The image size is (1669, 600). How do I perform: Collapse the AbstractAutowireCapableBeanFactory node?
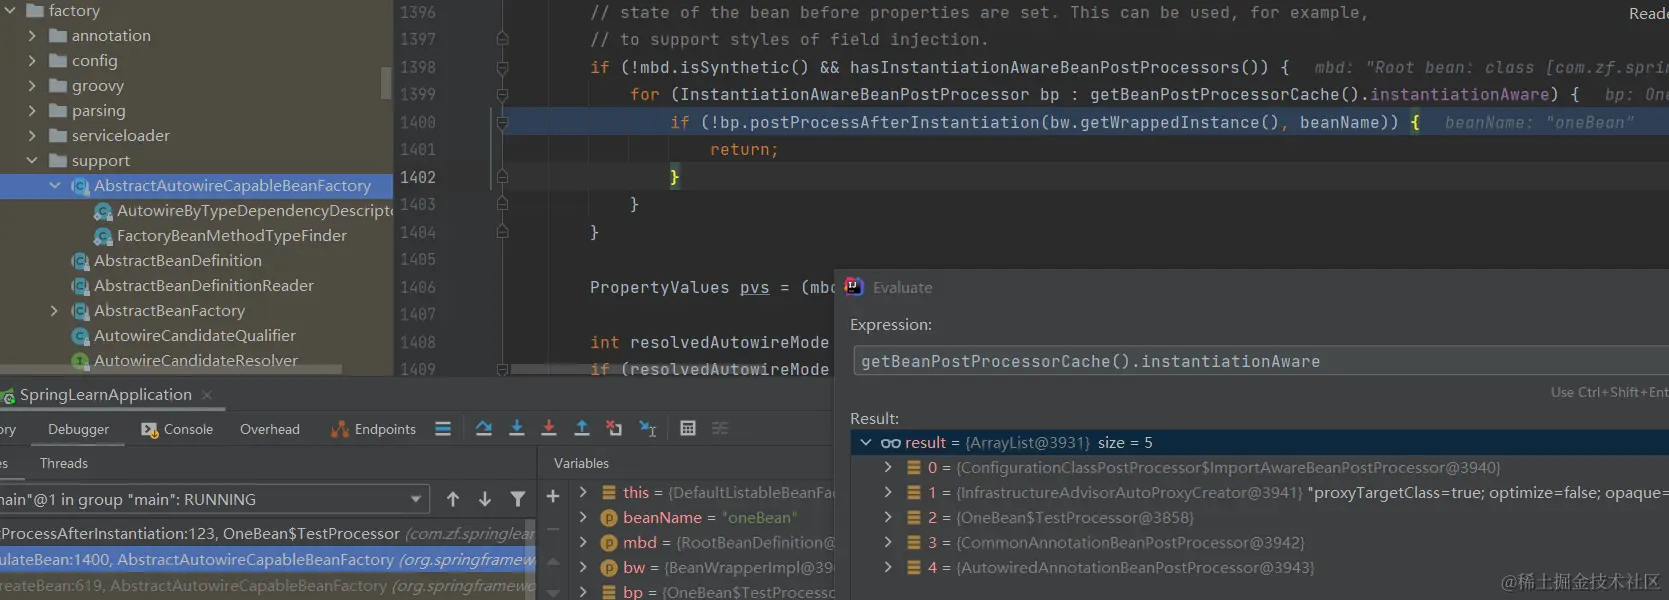coord(55,186)
